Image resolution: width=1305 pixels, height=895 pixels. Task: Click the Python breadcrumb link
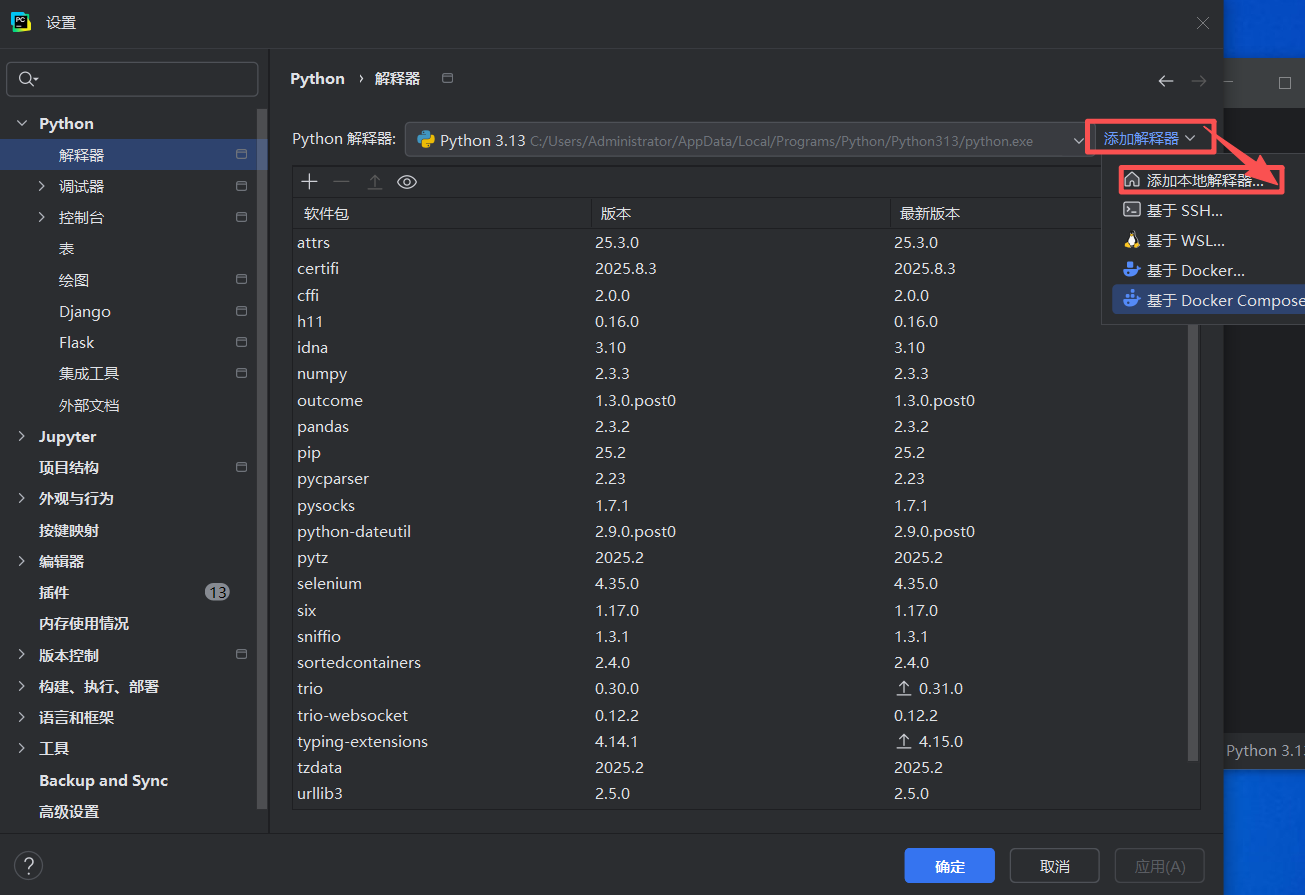[317, 79]
